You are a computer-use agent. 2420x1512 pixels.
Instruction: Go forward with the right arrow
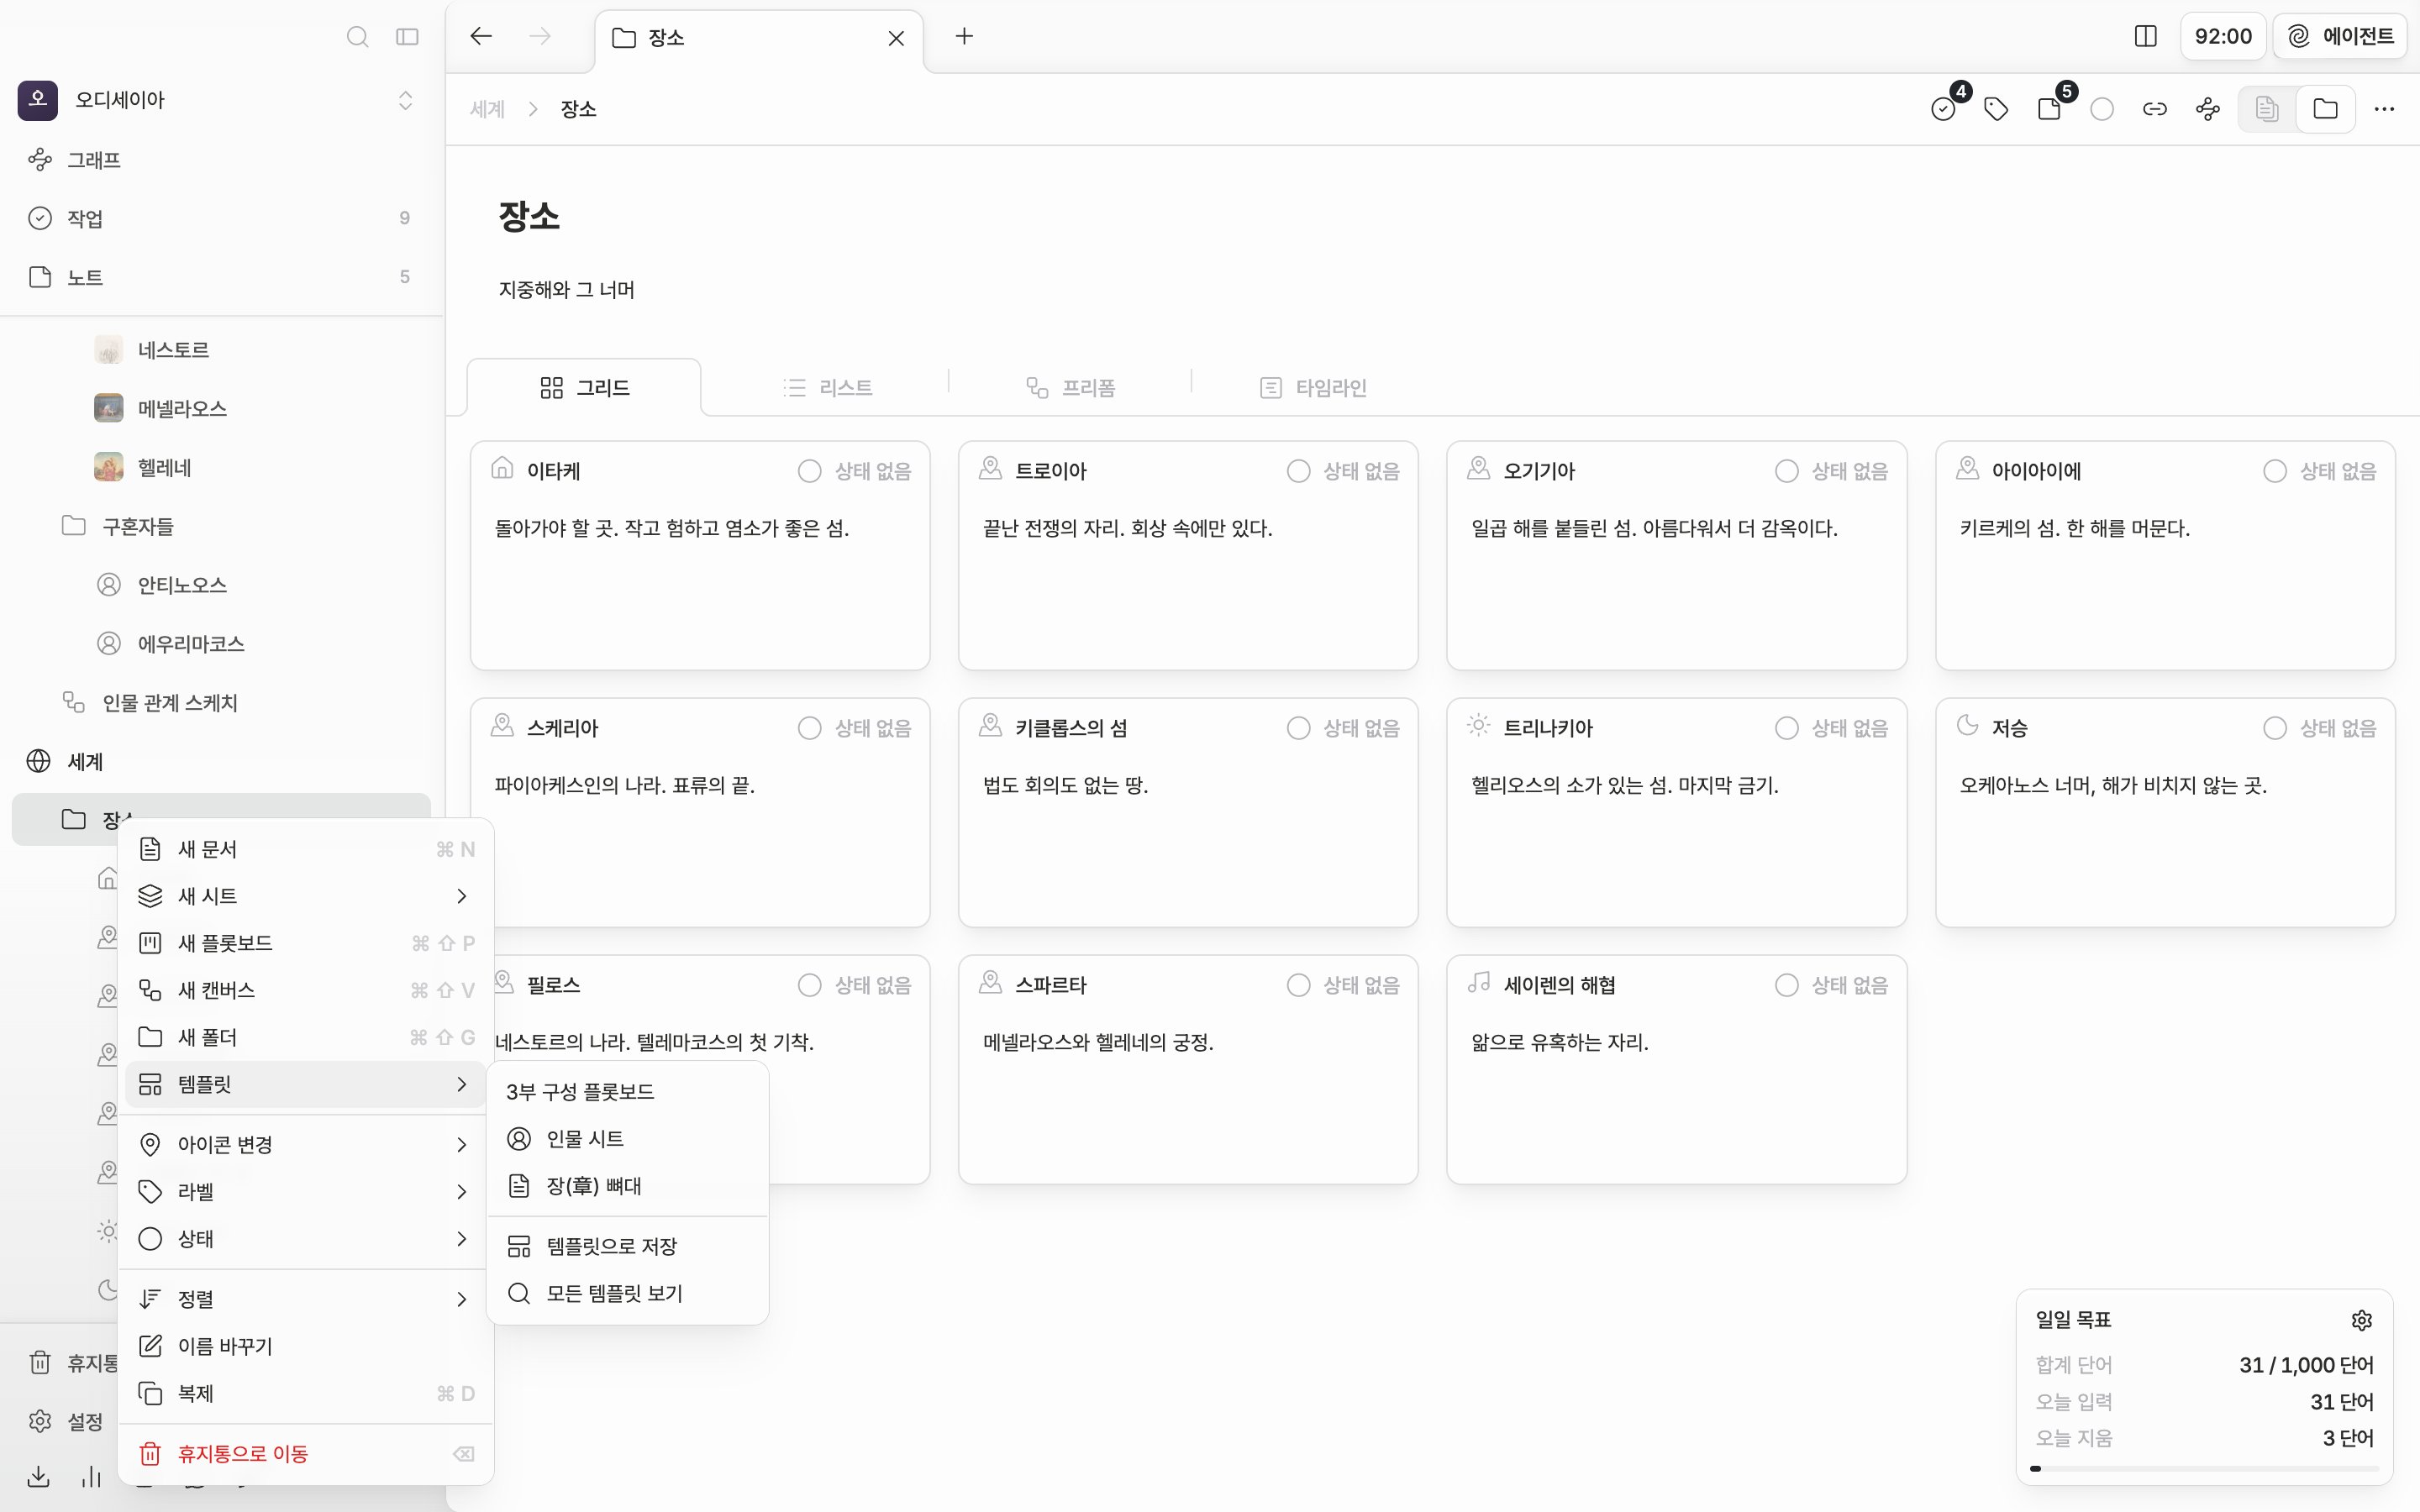tap(540, 37)
